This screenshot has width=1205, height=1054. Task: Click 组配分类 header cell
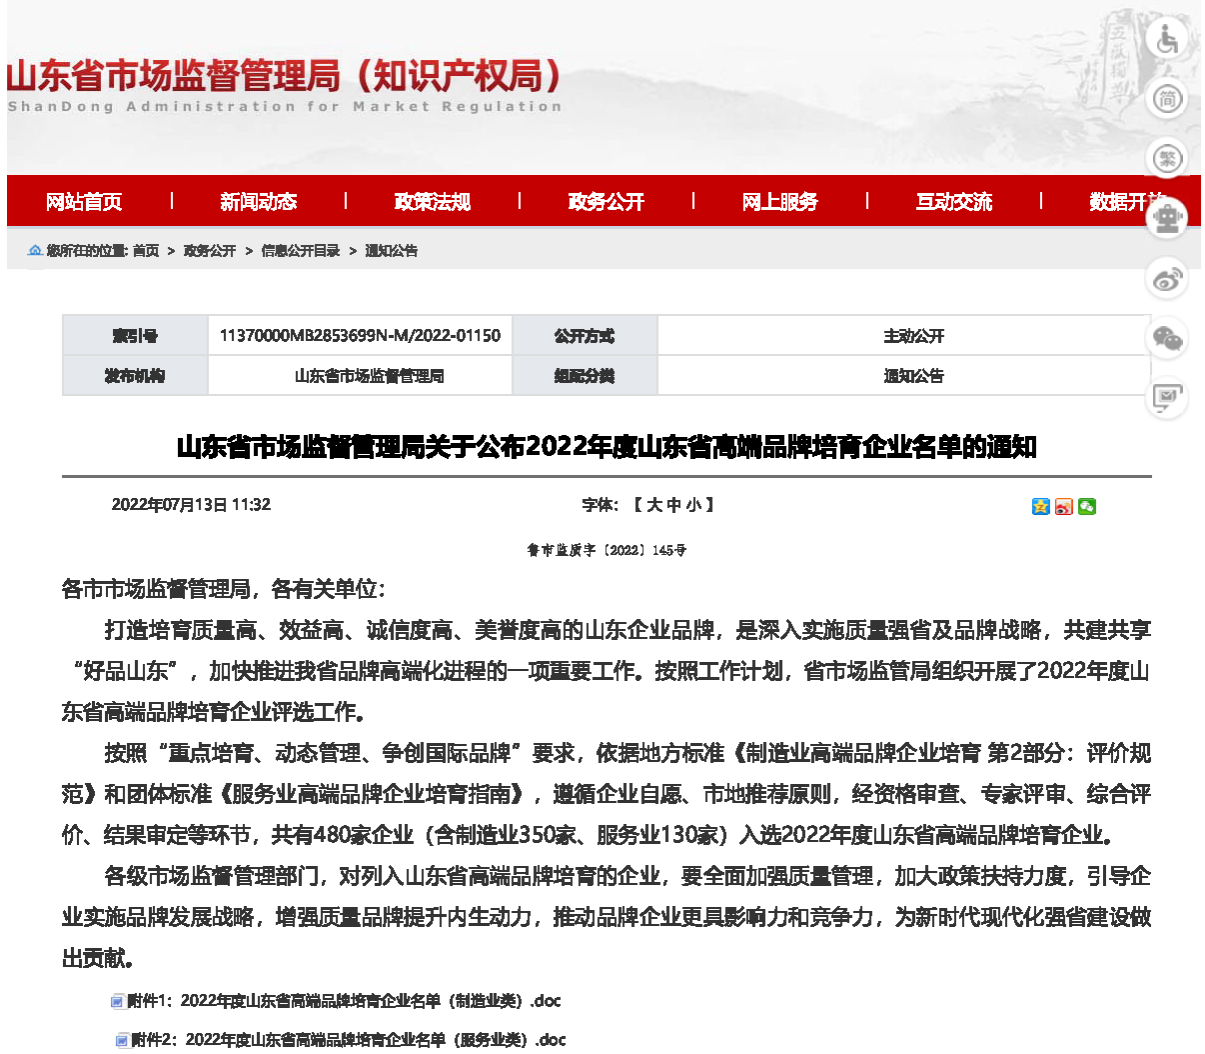(585, 376)
